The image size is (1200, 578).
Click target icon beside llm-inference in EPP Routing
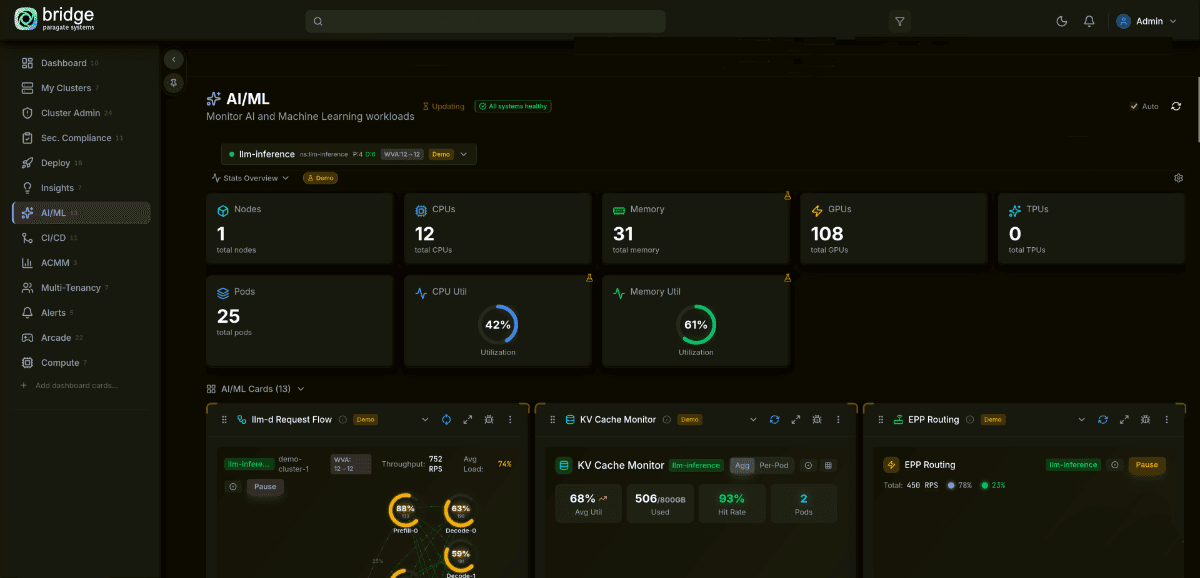point(1114,465)
